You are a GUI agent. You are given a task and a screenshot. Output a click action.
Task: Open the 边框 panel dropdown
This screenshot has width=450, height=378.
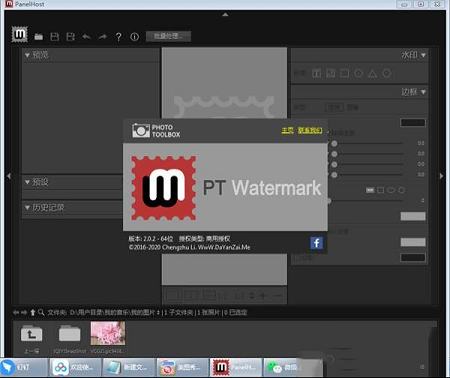pyautogui.click(x=423, y=92)
